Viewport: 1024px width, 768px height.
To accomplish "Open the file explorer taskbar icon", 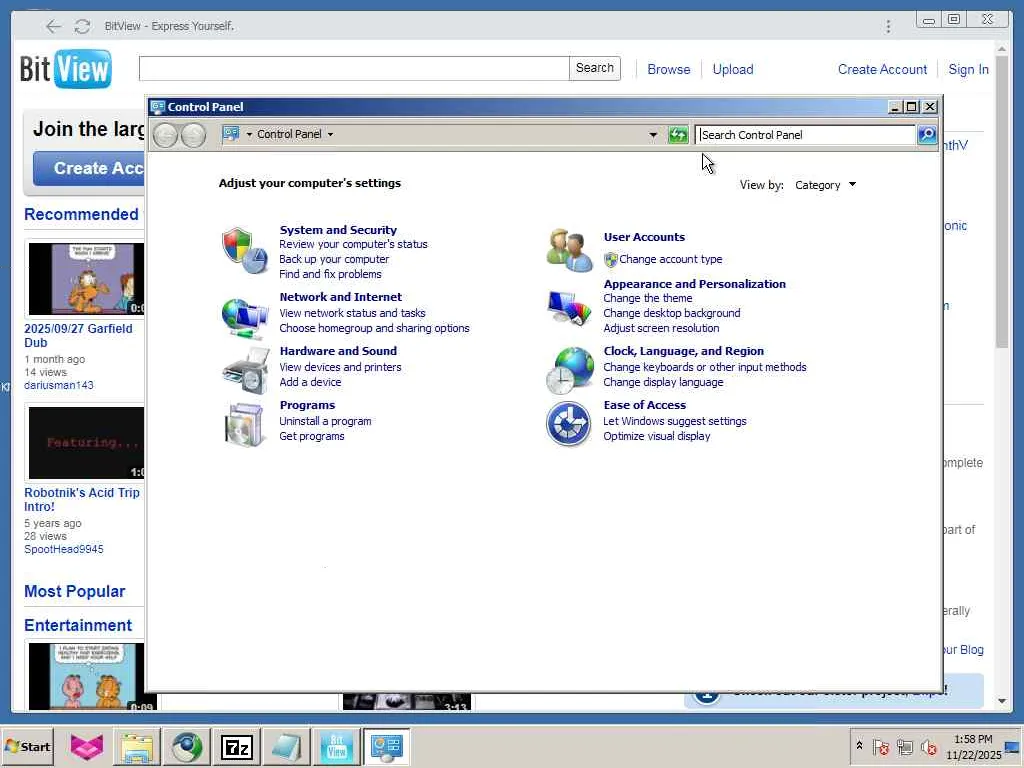I will pyautogui.click(x=136, y=746).
